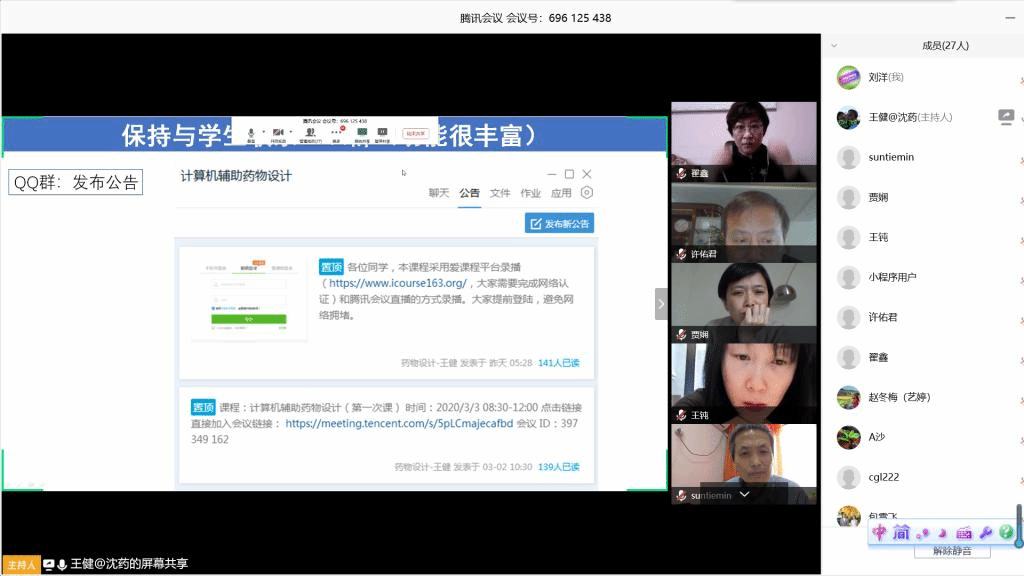
Task: Click the green help icon on IME toolbar
Action: [1005, 532]
